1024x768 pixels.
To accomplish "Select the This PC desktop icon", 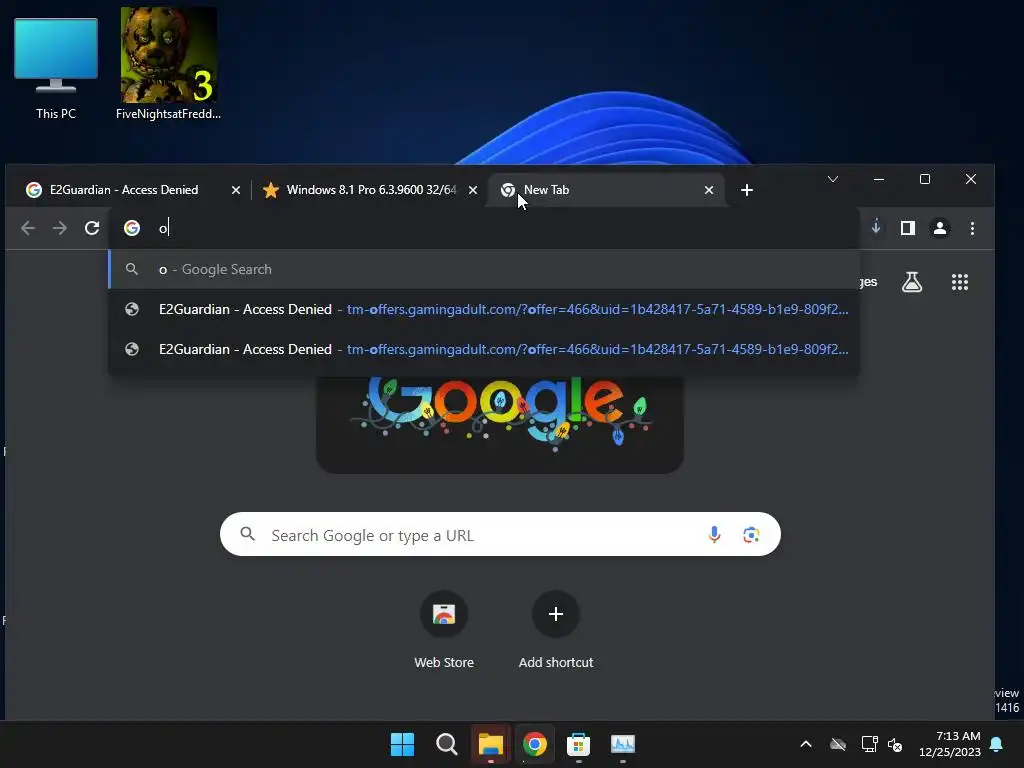I will click(x=56, y=69).
